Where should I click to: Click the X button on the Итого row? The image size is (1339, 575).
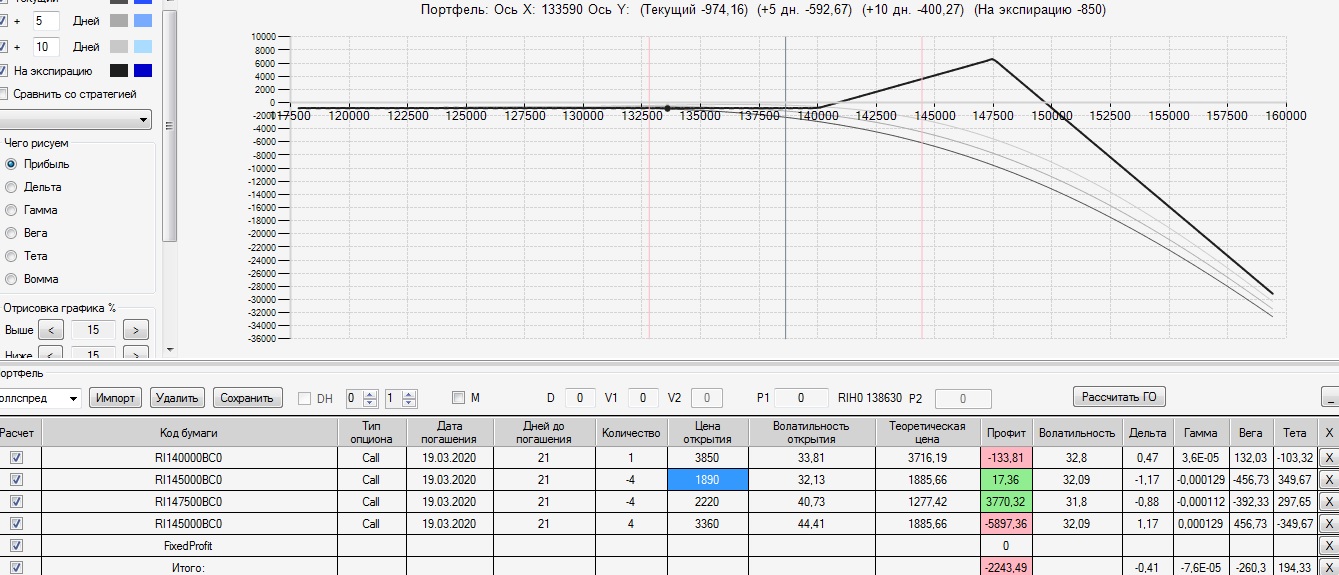point(1328,567)
